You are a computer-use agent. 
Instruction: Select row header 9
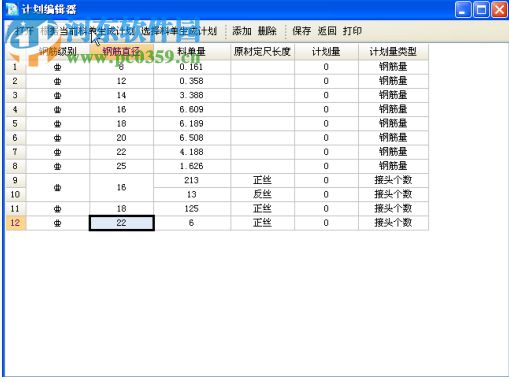[x=15, y=180]
